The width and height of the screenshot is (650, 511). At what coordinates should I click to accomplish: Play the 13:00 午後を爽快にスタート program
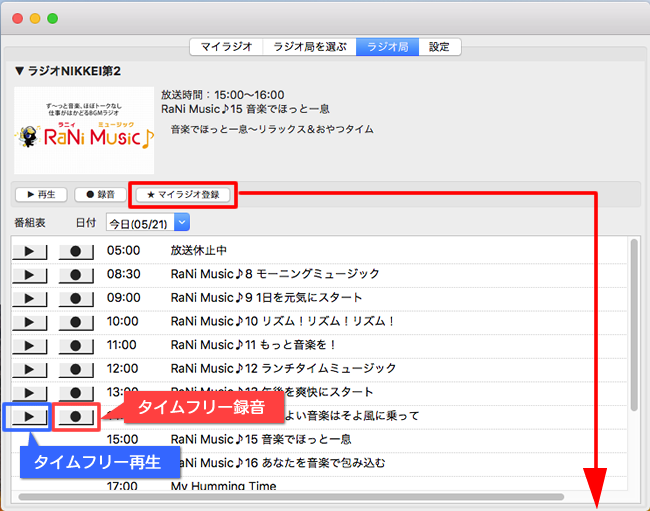point(29,393)
